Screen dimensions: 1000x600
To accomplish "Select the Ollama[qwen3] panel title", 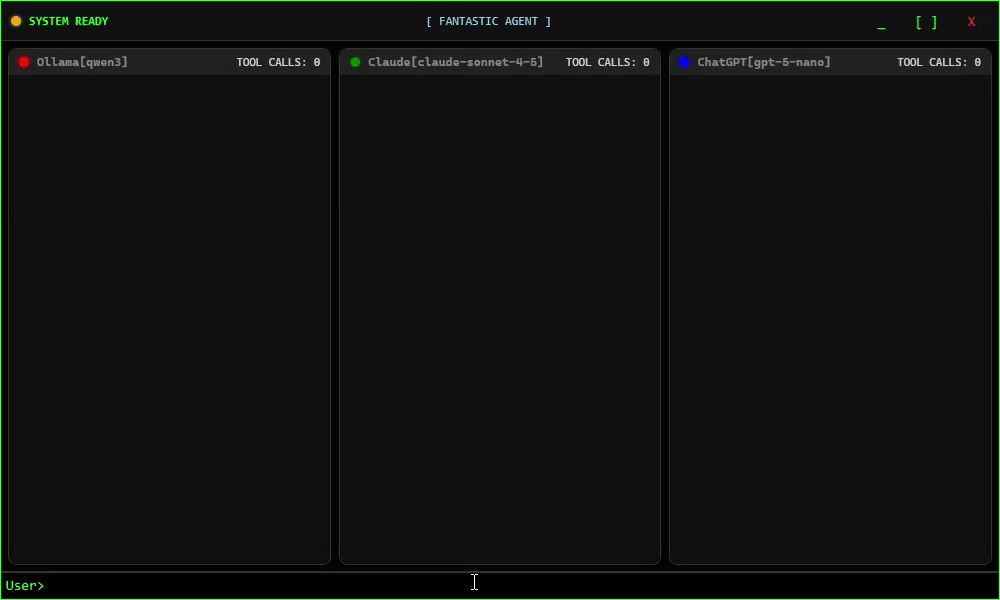I will (x=82, y=62).
